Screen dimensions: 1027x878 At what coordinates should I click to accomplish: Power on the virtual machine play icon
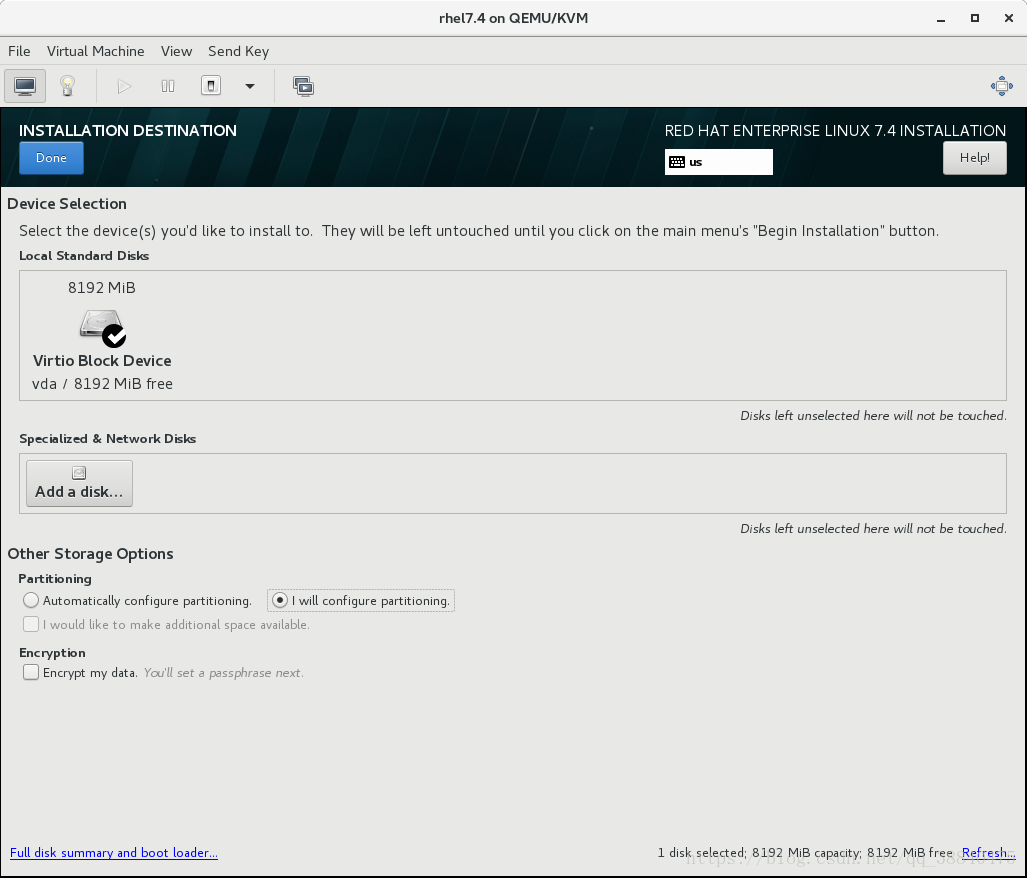tap(124, 86)
